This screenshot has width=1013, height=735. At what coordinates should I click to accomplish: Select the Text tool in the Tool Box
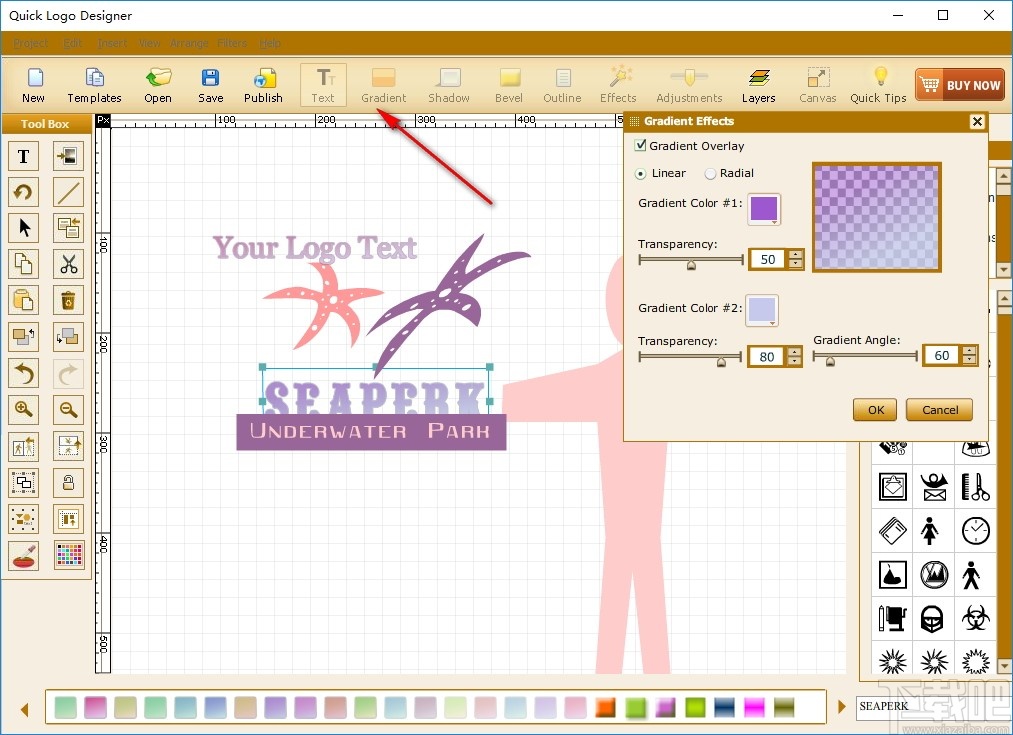[24, 156]
